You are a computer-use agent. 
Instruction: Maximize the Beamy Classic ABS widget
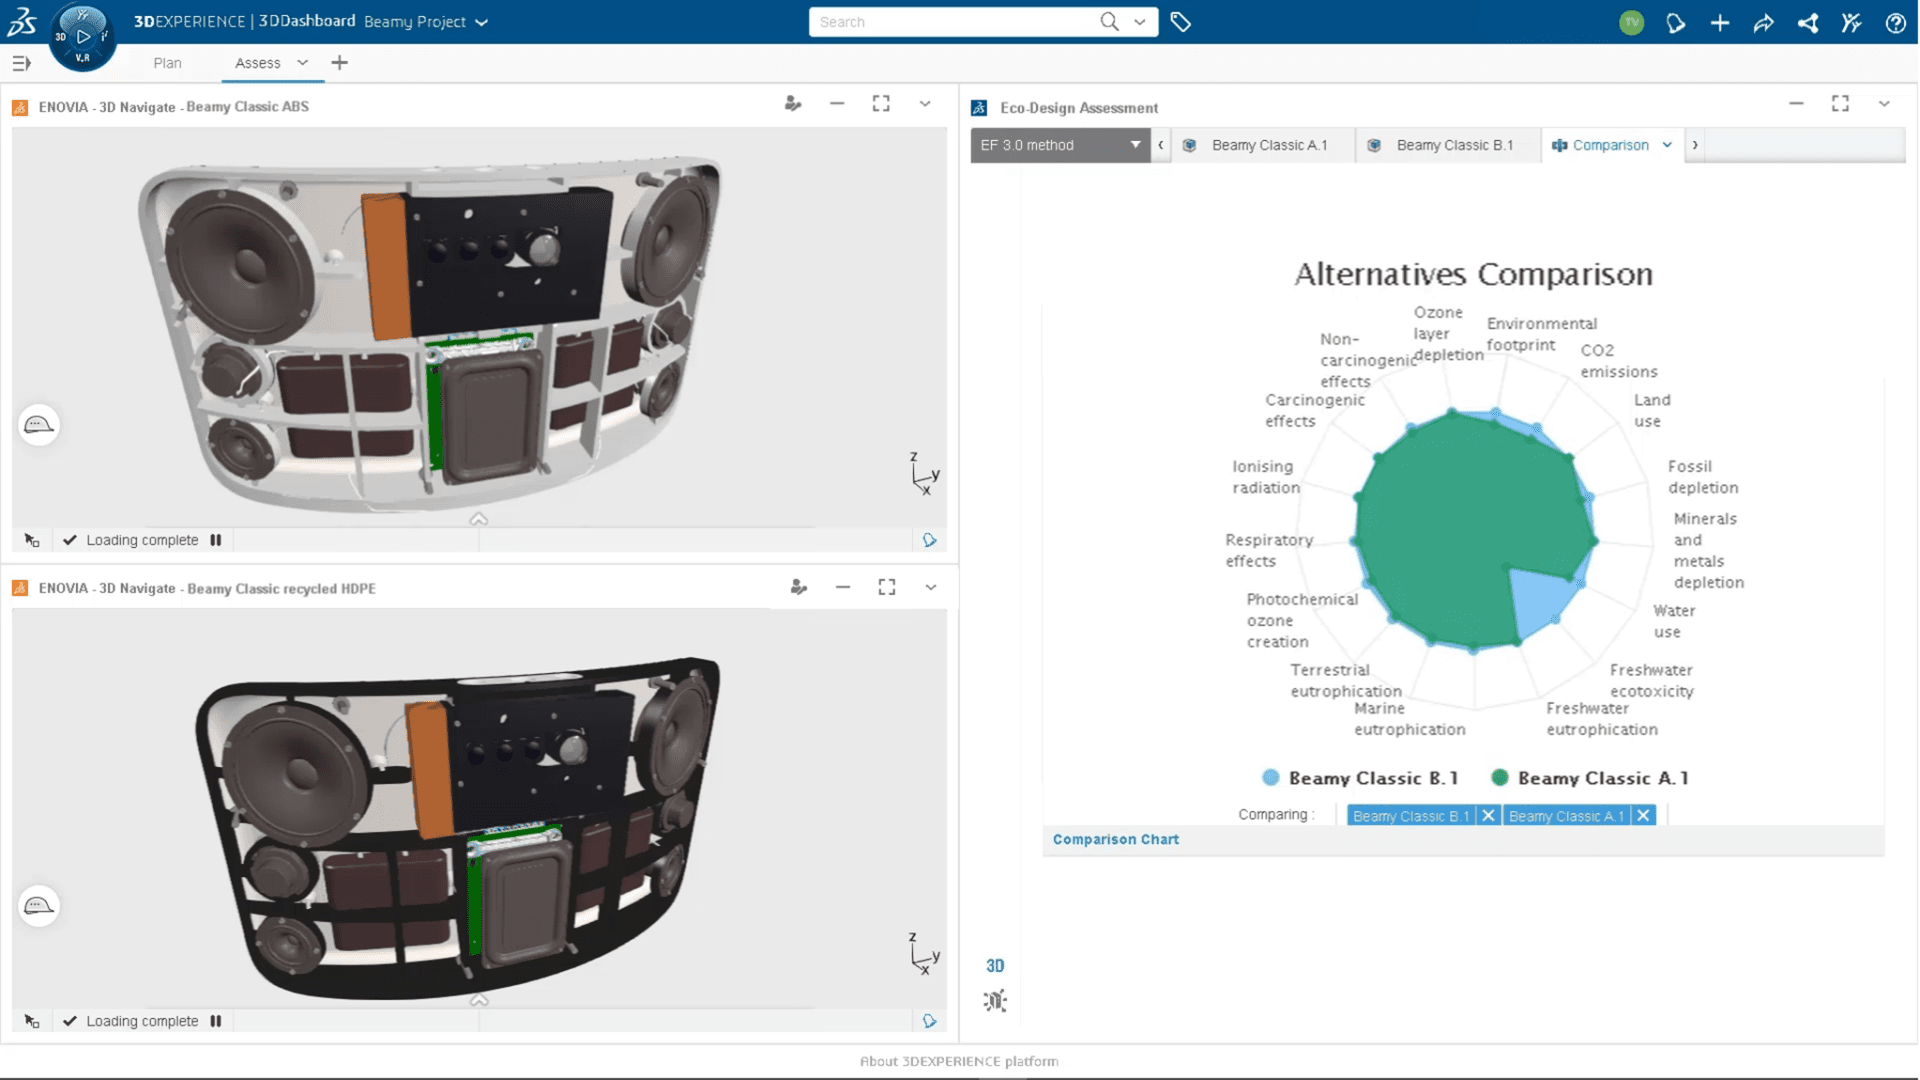click(x=881, y=104)
